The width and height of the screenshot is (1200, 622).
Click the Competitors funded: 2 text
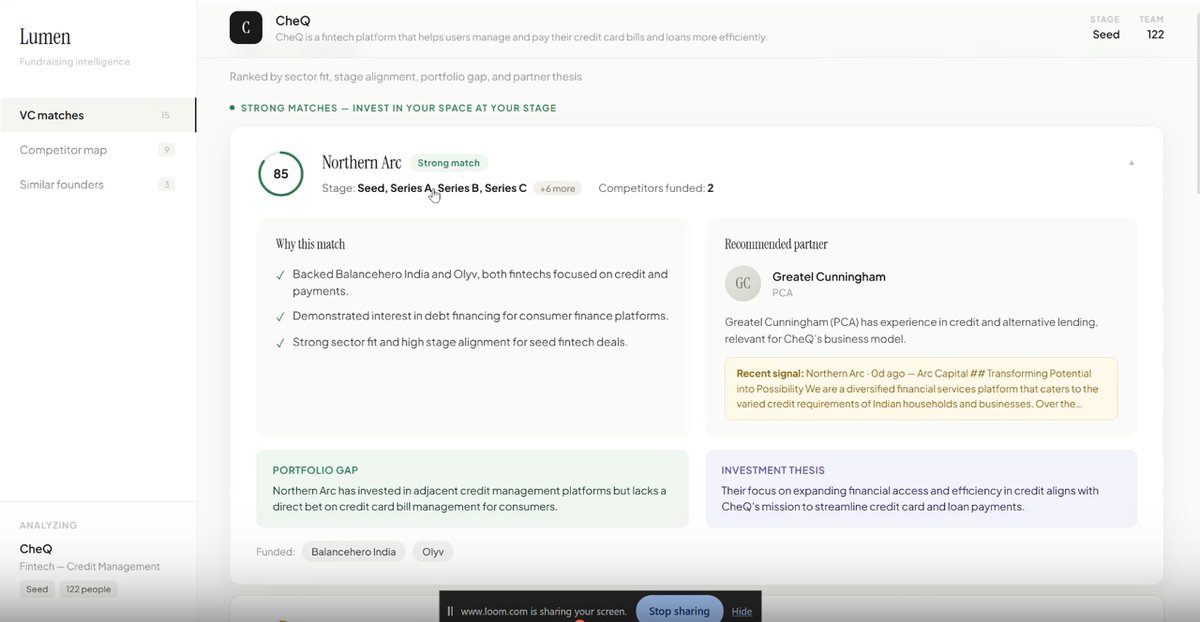coord(656,188)
